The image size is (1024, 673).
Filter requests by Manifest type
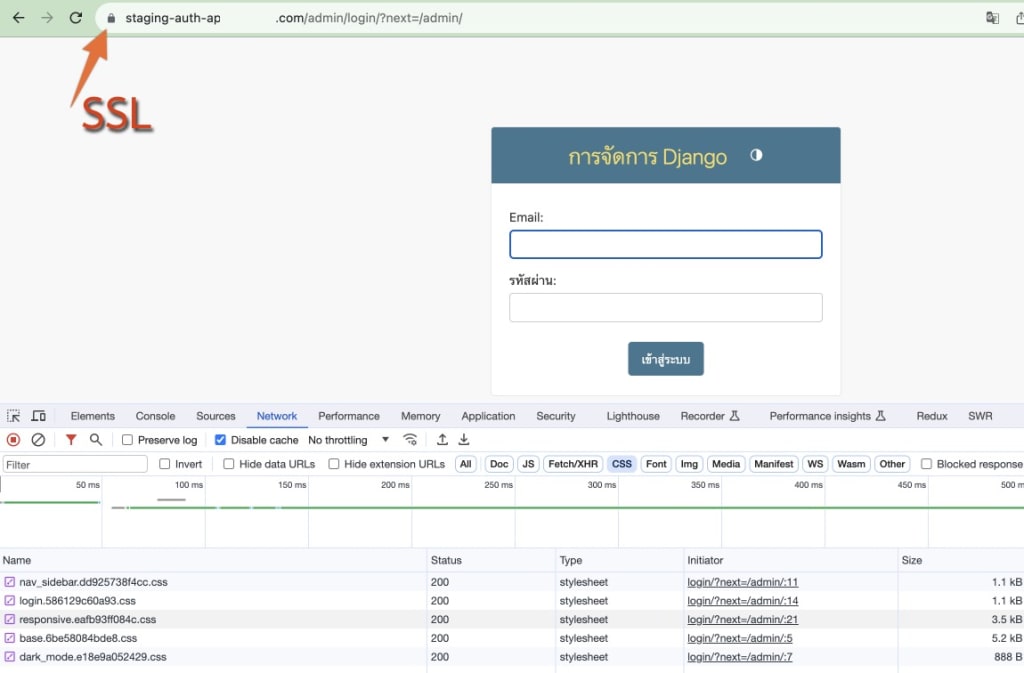(x=773, y=464)
